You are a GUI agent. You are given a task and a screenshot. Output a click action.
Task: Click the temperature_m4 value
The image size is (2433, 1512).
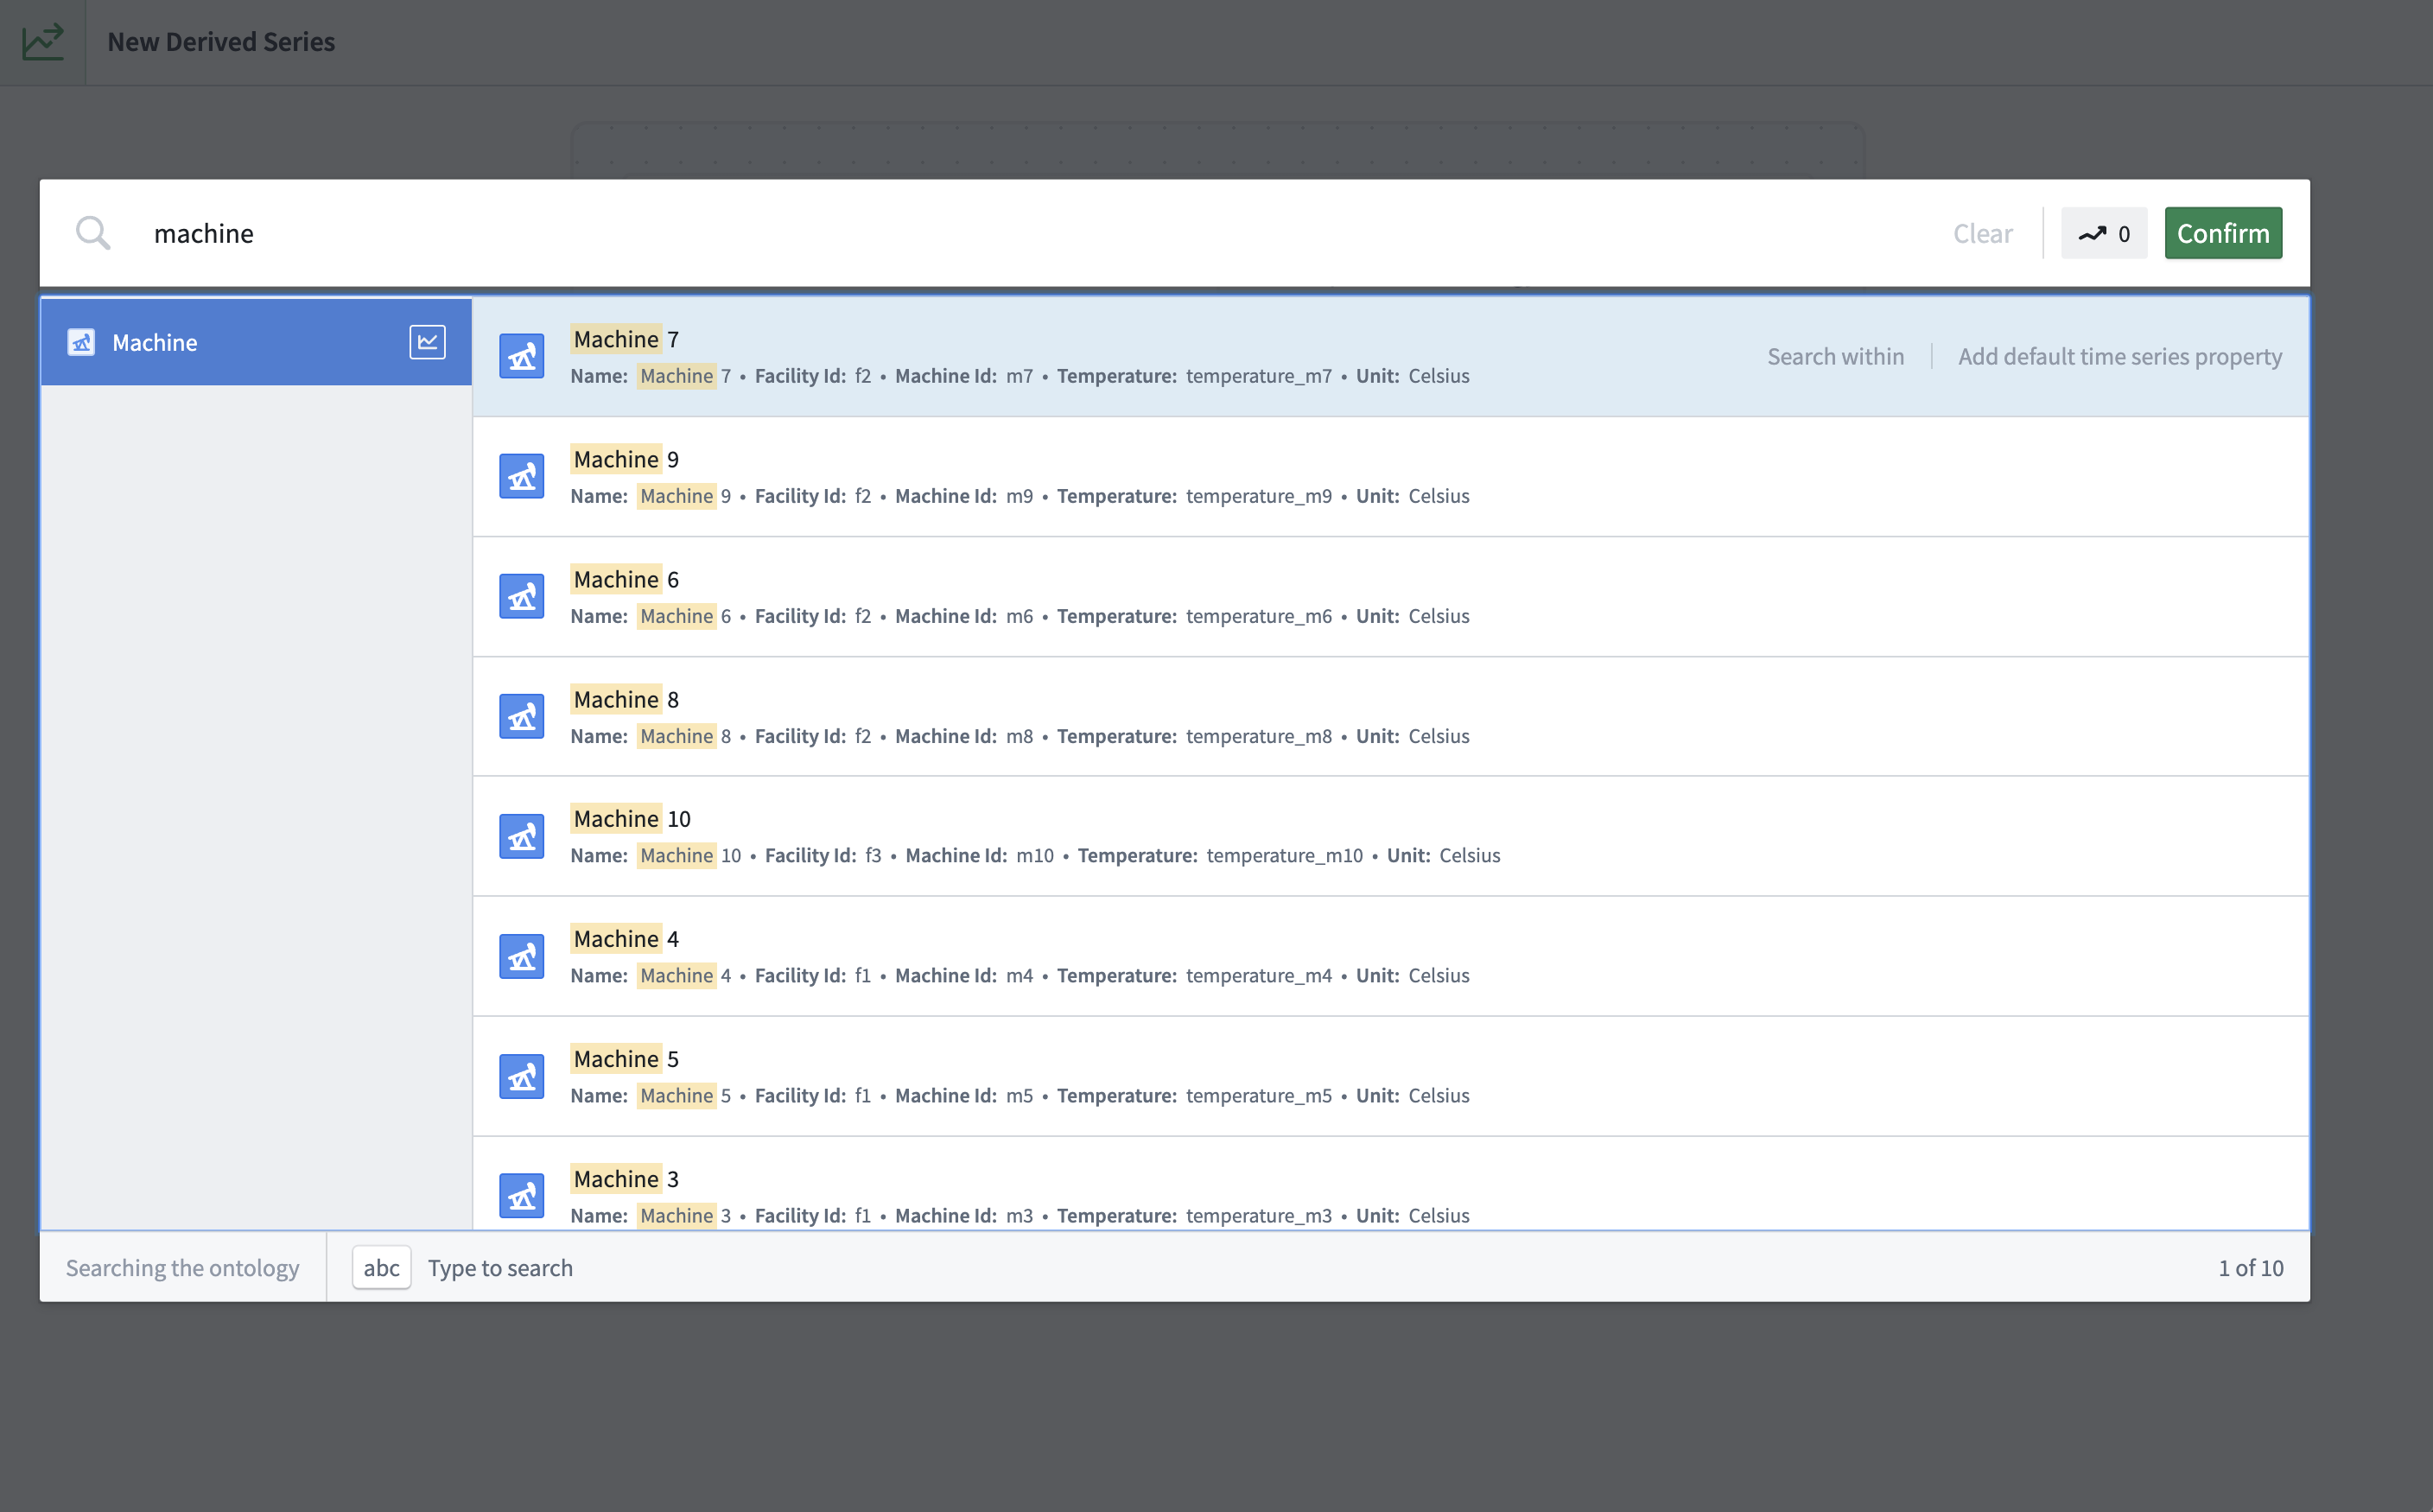pos(1258,976)
